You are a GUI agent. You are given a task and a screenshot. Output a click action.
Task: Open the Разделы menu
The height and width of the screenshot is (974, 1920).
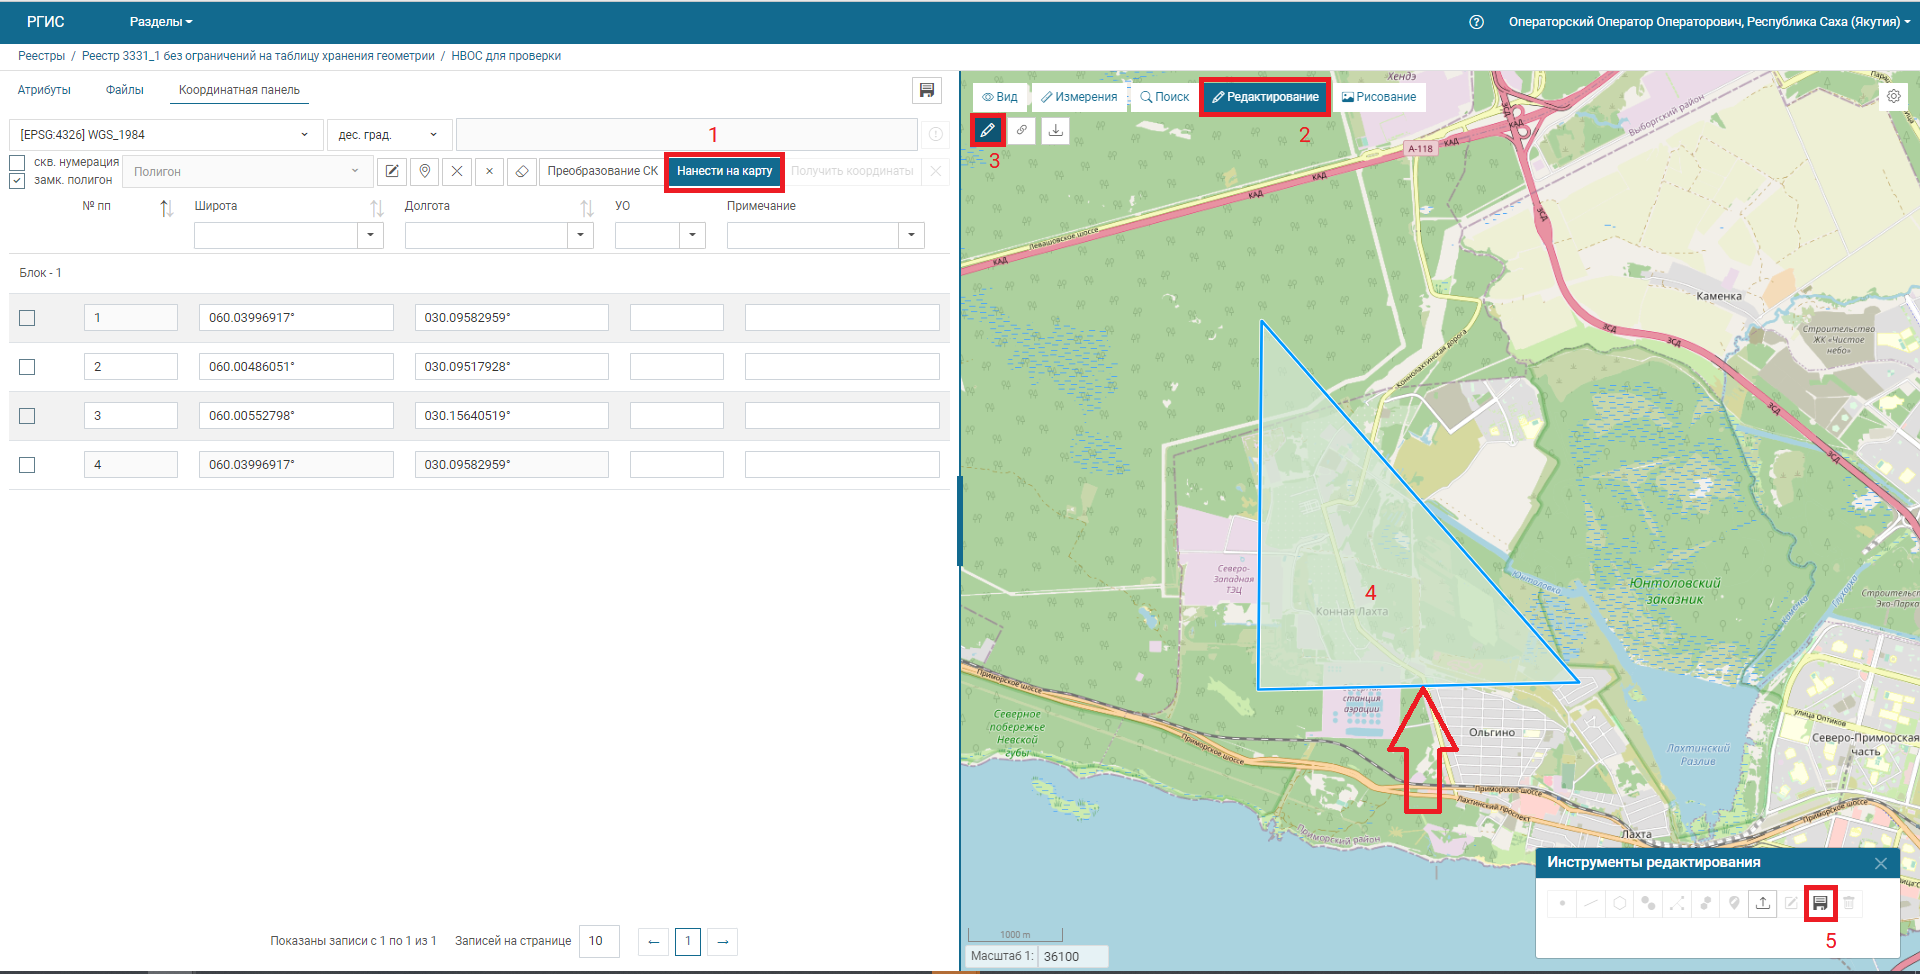tap(160, 22)
